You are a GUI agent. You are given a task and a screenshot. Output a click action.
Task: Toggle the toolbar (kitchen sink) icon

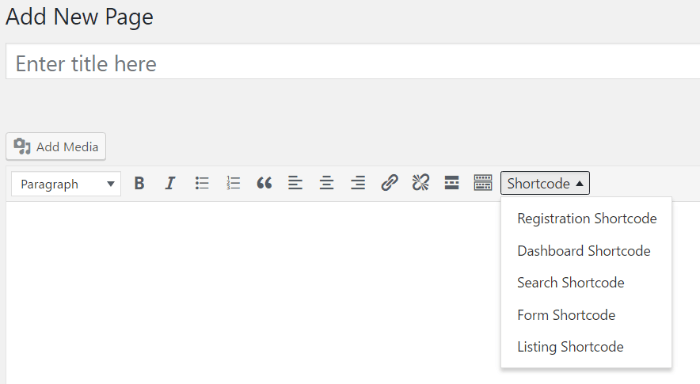pyautogui.click(x=483, y=183)
